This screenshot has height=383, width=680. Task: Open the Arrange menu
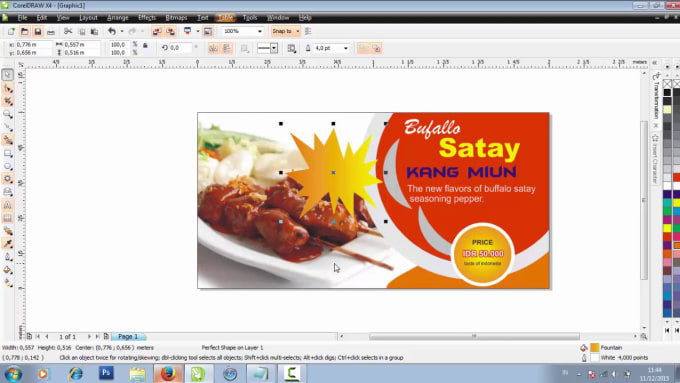[x=118, y=18]
